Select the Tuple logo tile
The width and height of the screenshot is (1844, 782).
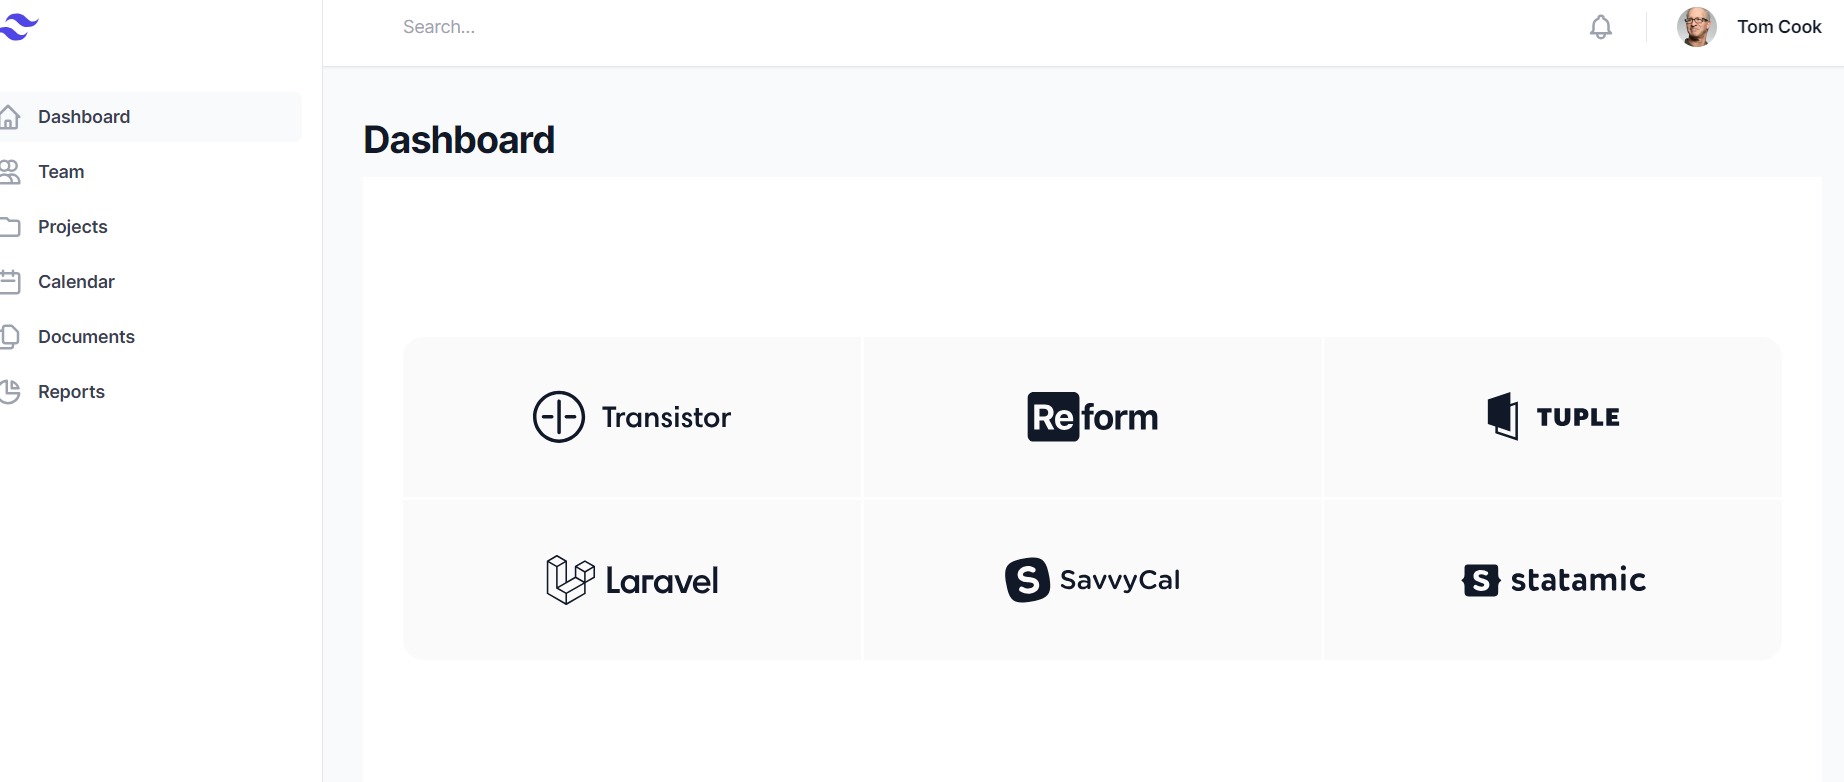click(1552, 417)
